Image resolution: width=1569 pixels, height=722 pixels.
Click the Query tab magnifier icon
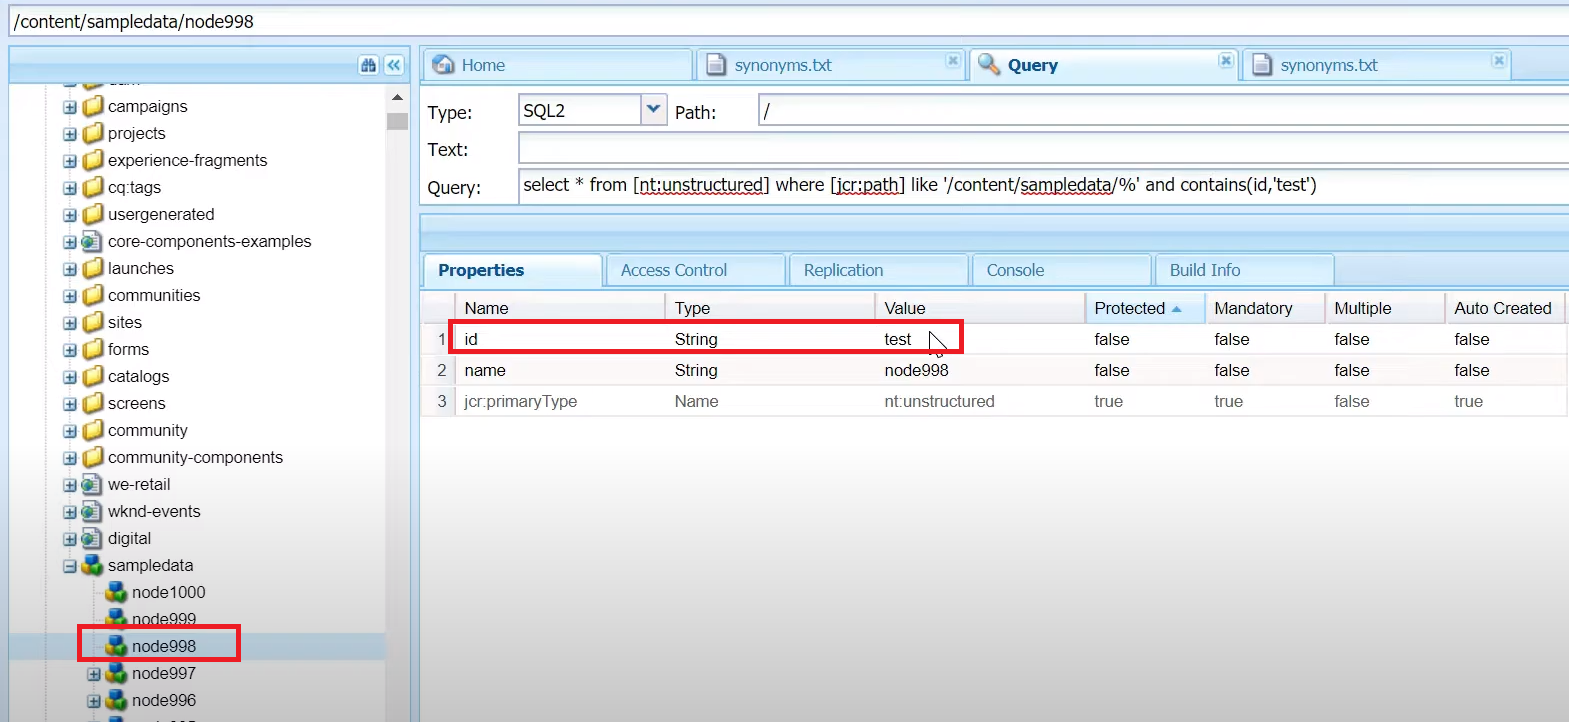pos(989,65)
